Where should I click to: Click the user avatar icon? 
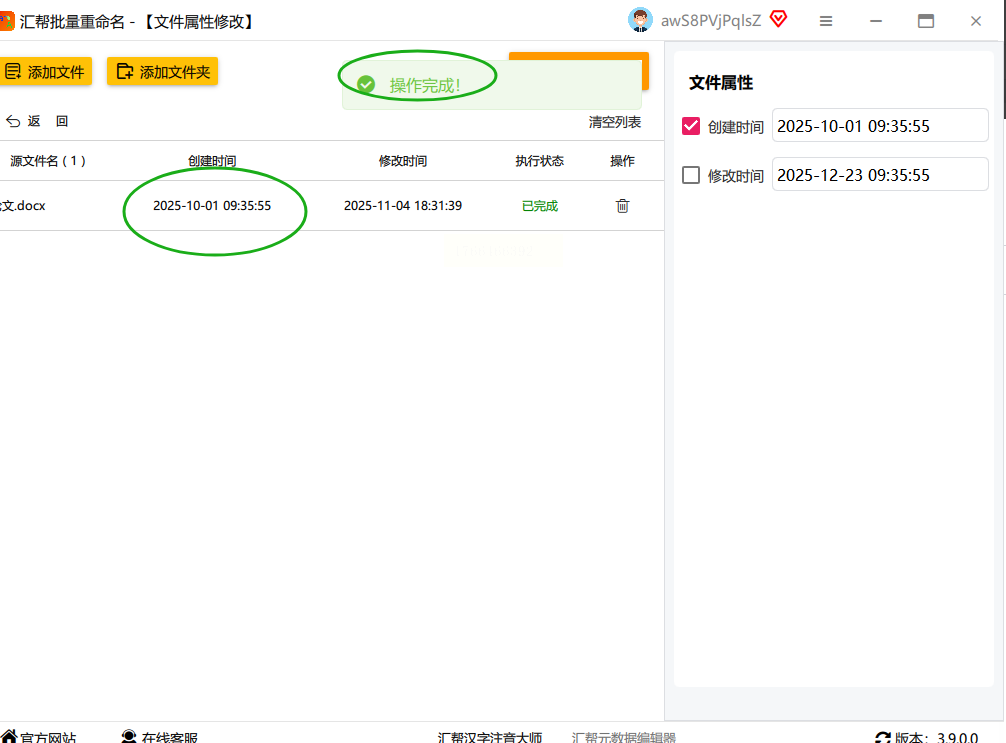pyautogui.click(x=640, y=20)
